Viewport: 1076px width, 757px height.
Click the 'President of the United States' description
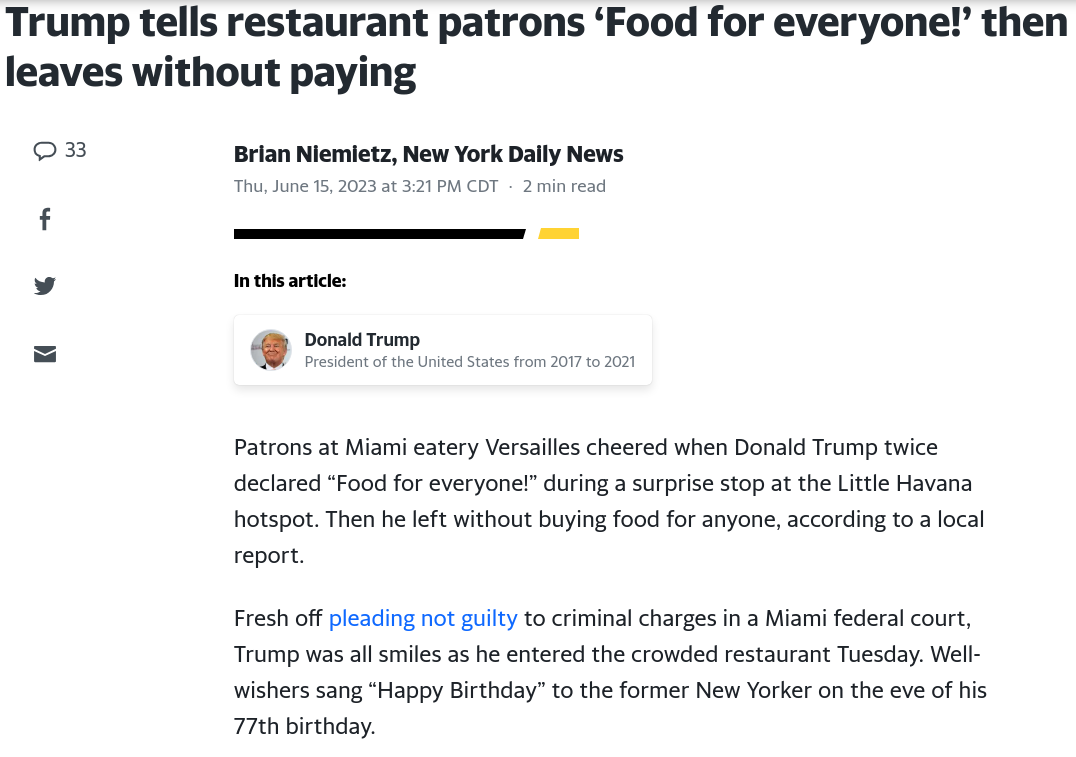[469, 362]
